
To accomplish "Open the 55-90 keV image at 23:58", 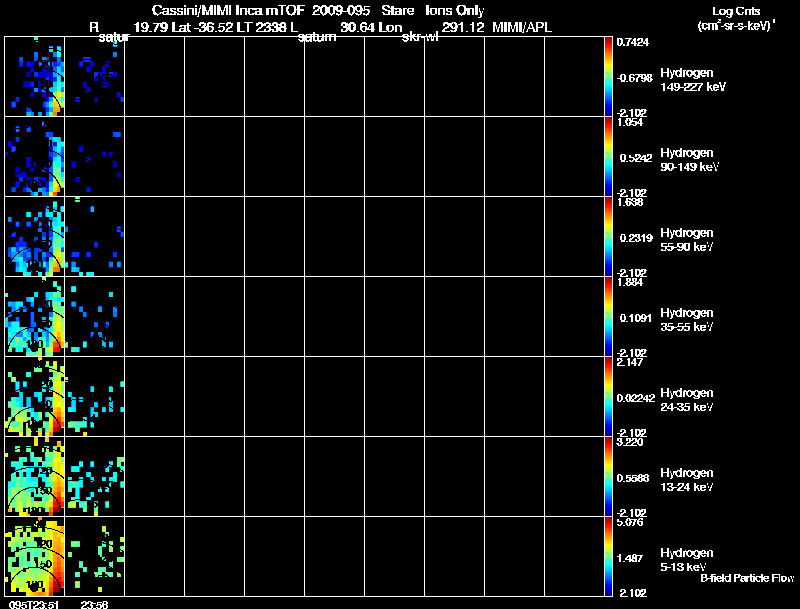I will pyautogui.click(x=94, y=237).
